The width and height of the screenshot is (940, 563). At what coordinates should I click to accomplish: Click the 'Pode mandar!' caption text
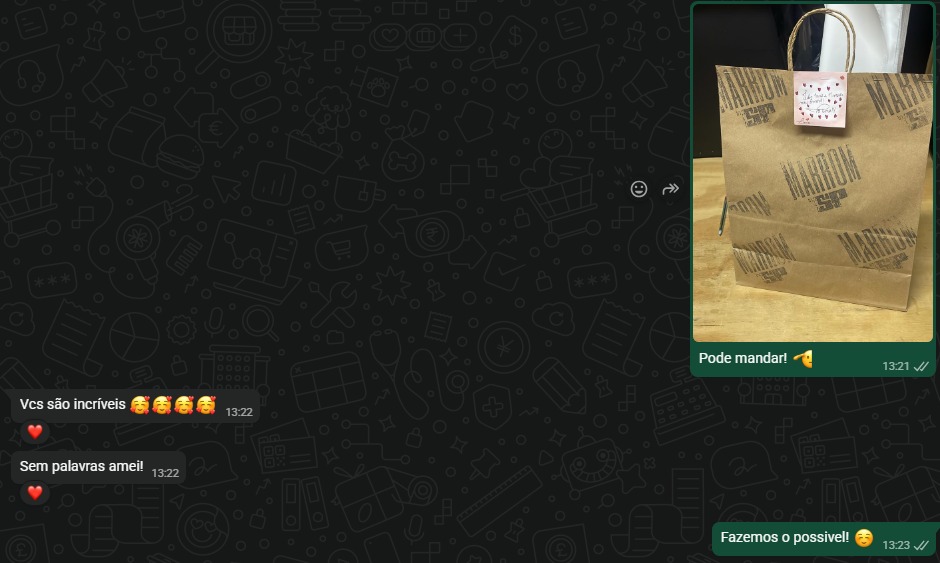pyautogui.click(x=743, y=359)
